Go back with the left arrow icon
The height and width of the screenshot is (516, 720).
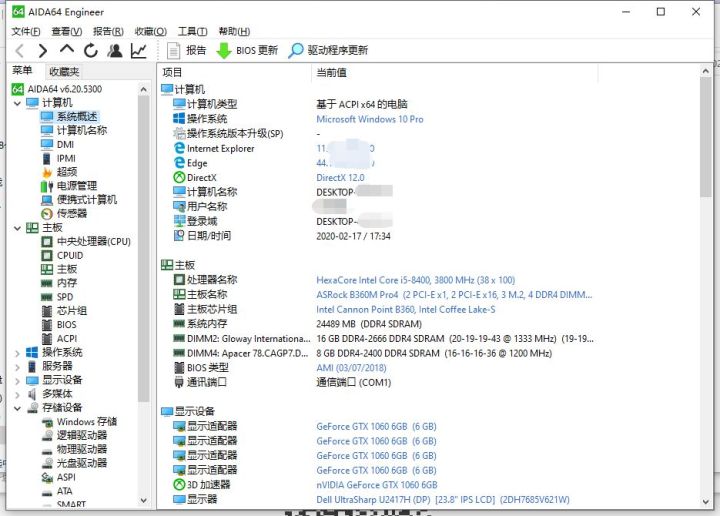pos(19,50)
